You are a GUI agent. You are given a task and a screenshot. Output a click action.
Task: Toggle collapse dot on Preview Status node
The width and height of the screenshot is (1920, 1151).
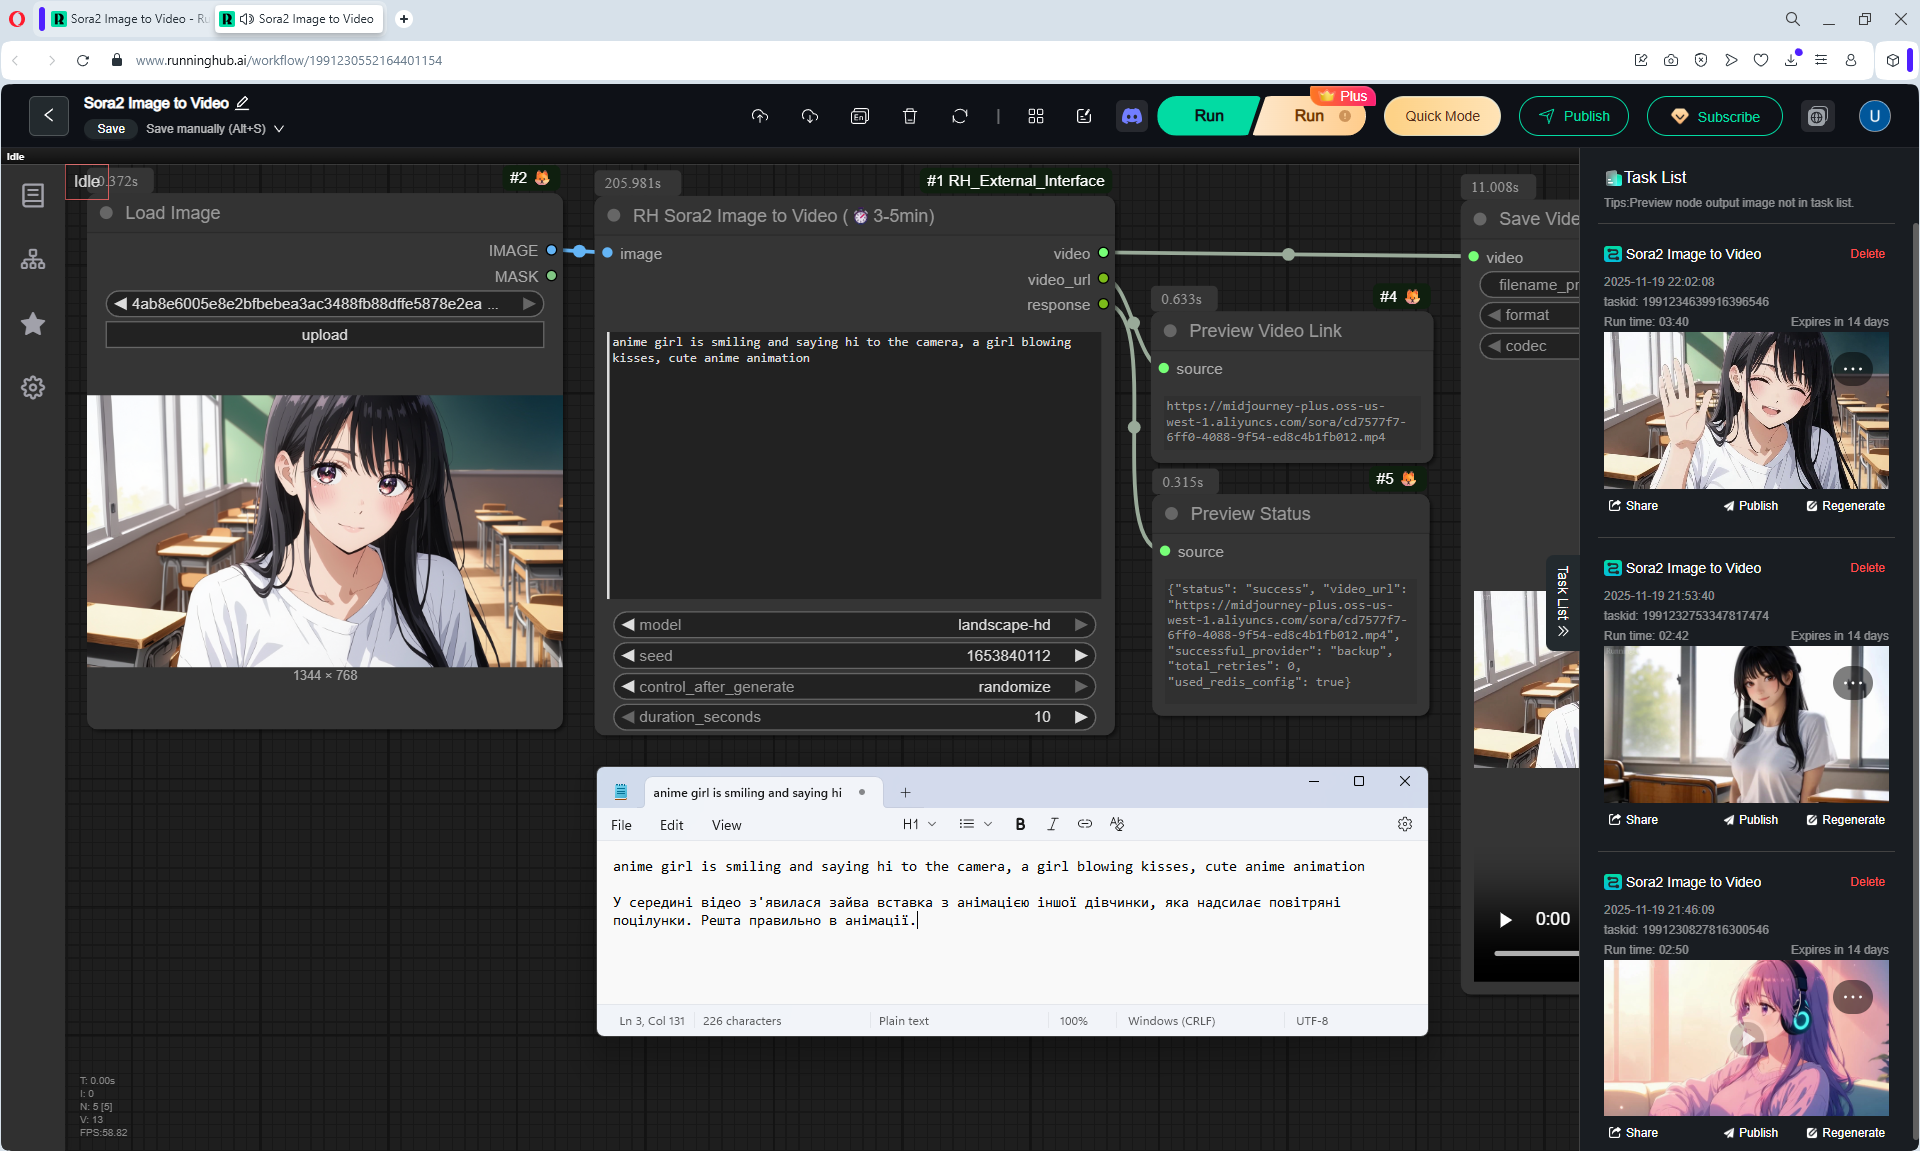pyautogui.click(x=1171, y=514)
